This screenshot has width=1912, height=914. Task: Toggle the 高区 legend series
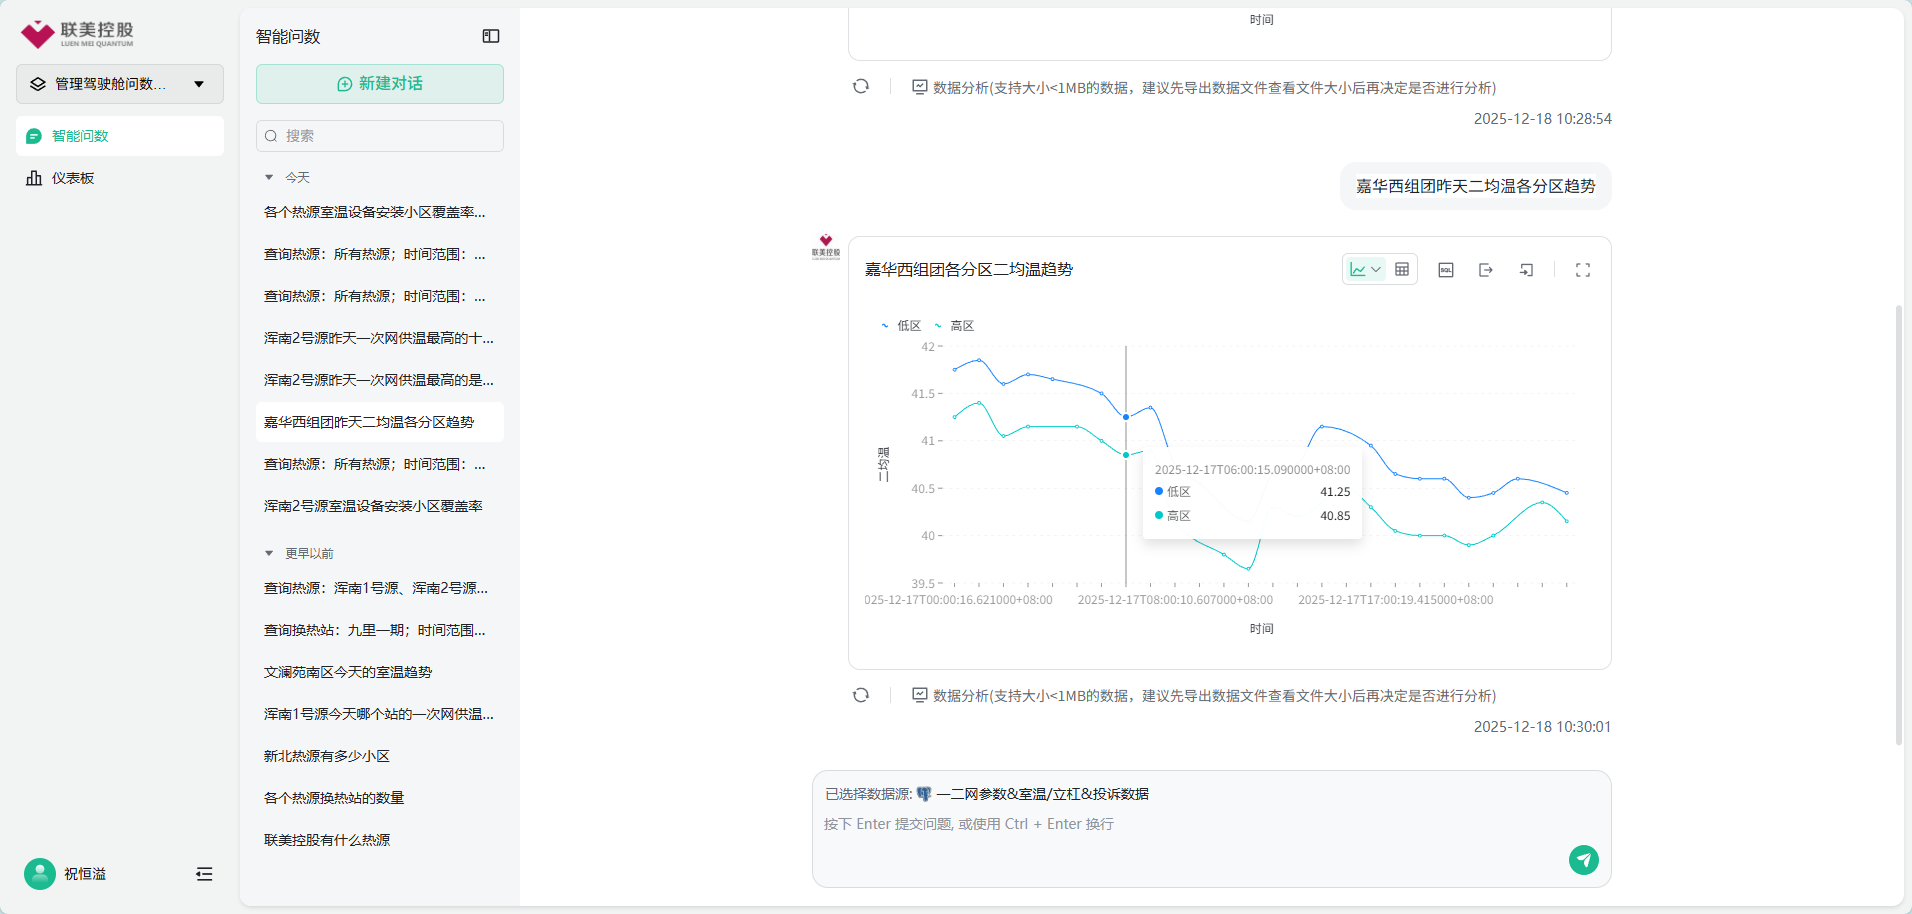coord(955,326)
